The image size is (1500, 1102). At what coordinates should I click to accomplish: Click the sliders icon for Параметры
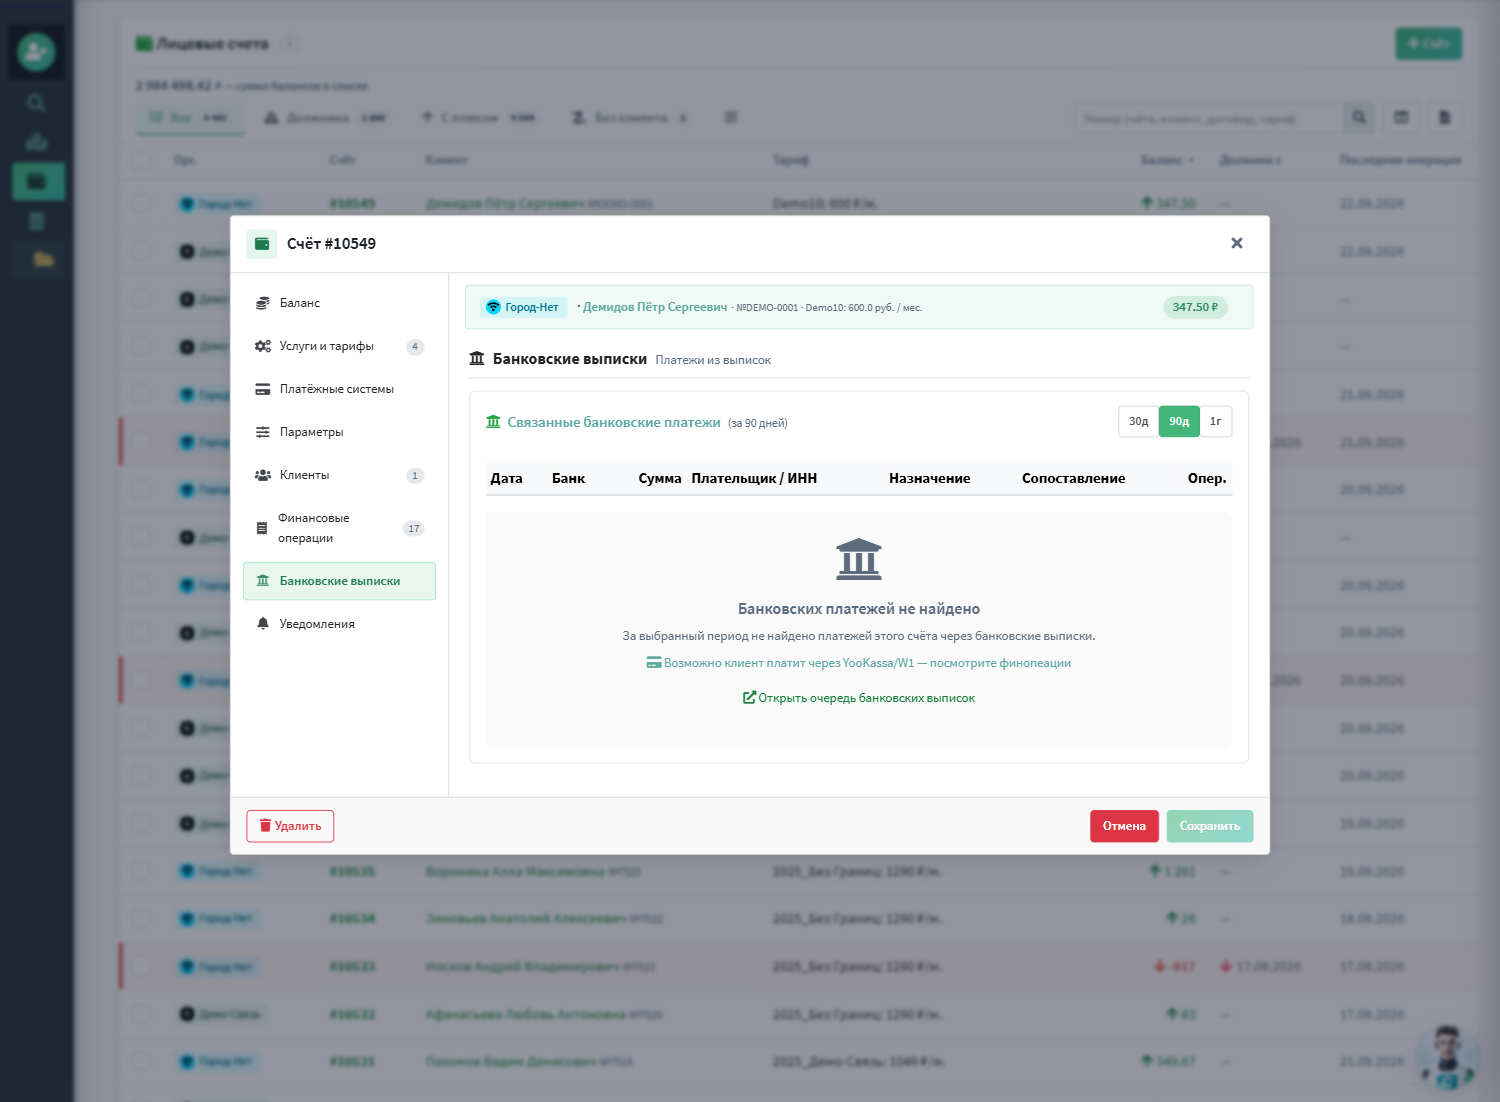click(x=263, y=432)
